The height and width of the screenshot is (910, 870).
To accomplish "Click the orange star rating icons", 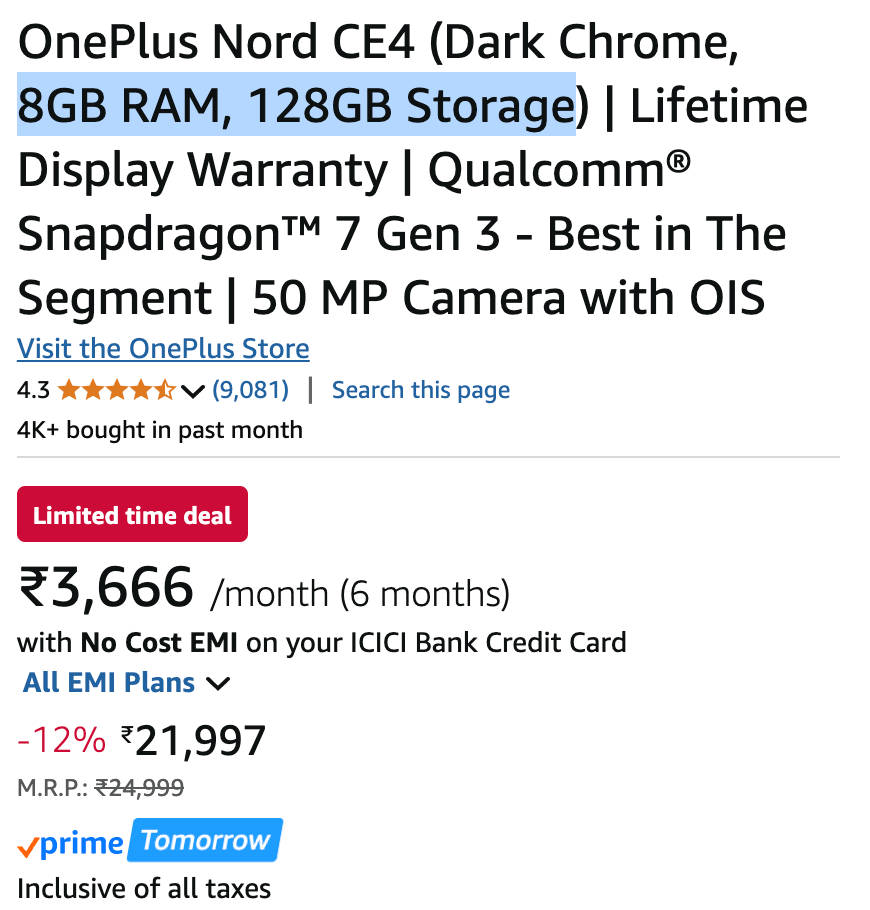I will pos(116,390).
